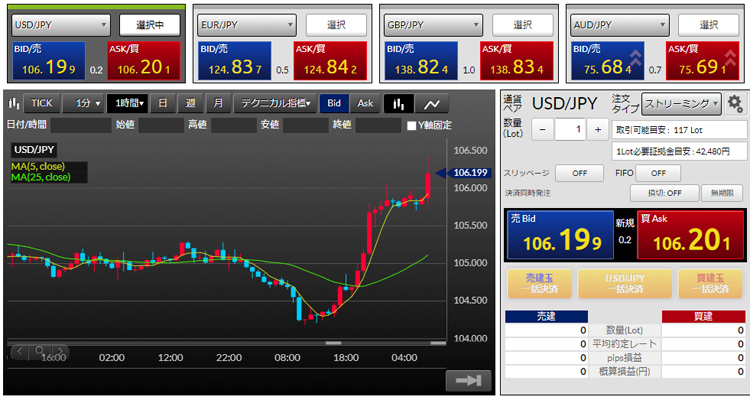Viewport: 750px width, 400px height.
Task: Switch to line chart icon
Action: 432,103
